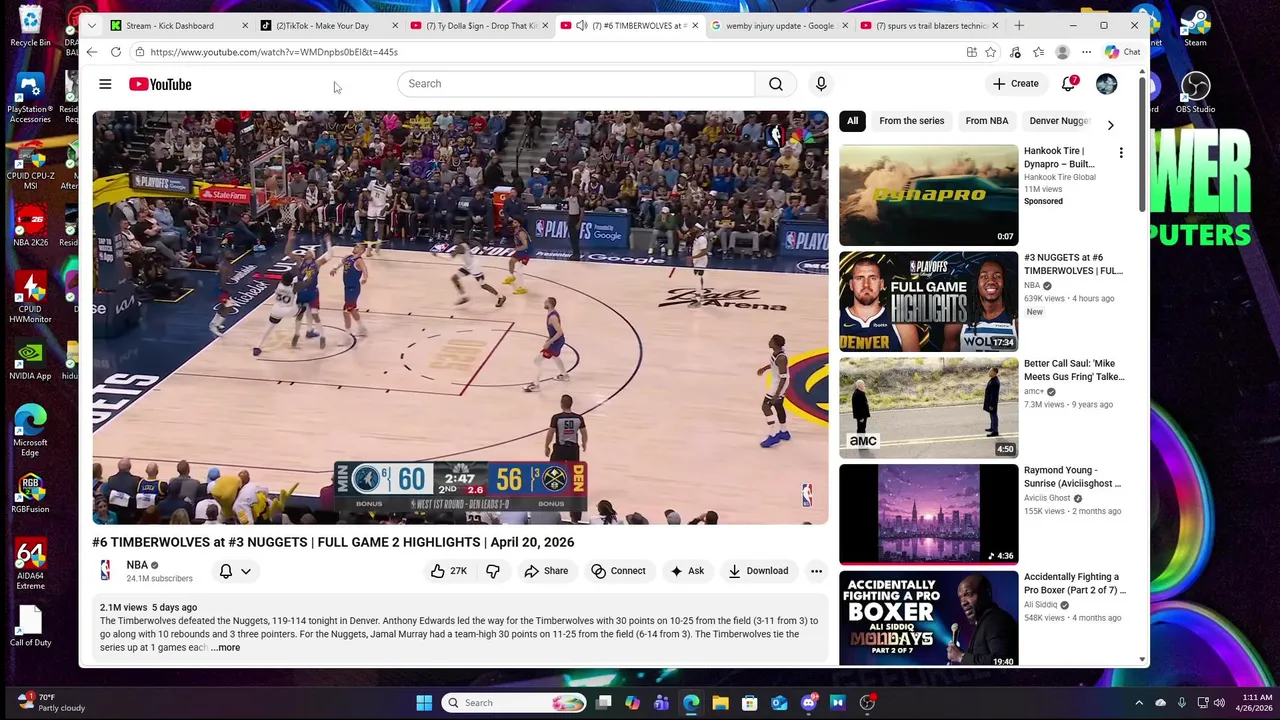The width and height of the screenshot is (1280, 720).
Task: Switch to Stream - Kick Dashboard tab
Action: pos(180,26)
